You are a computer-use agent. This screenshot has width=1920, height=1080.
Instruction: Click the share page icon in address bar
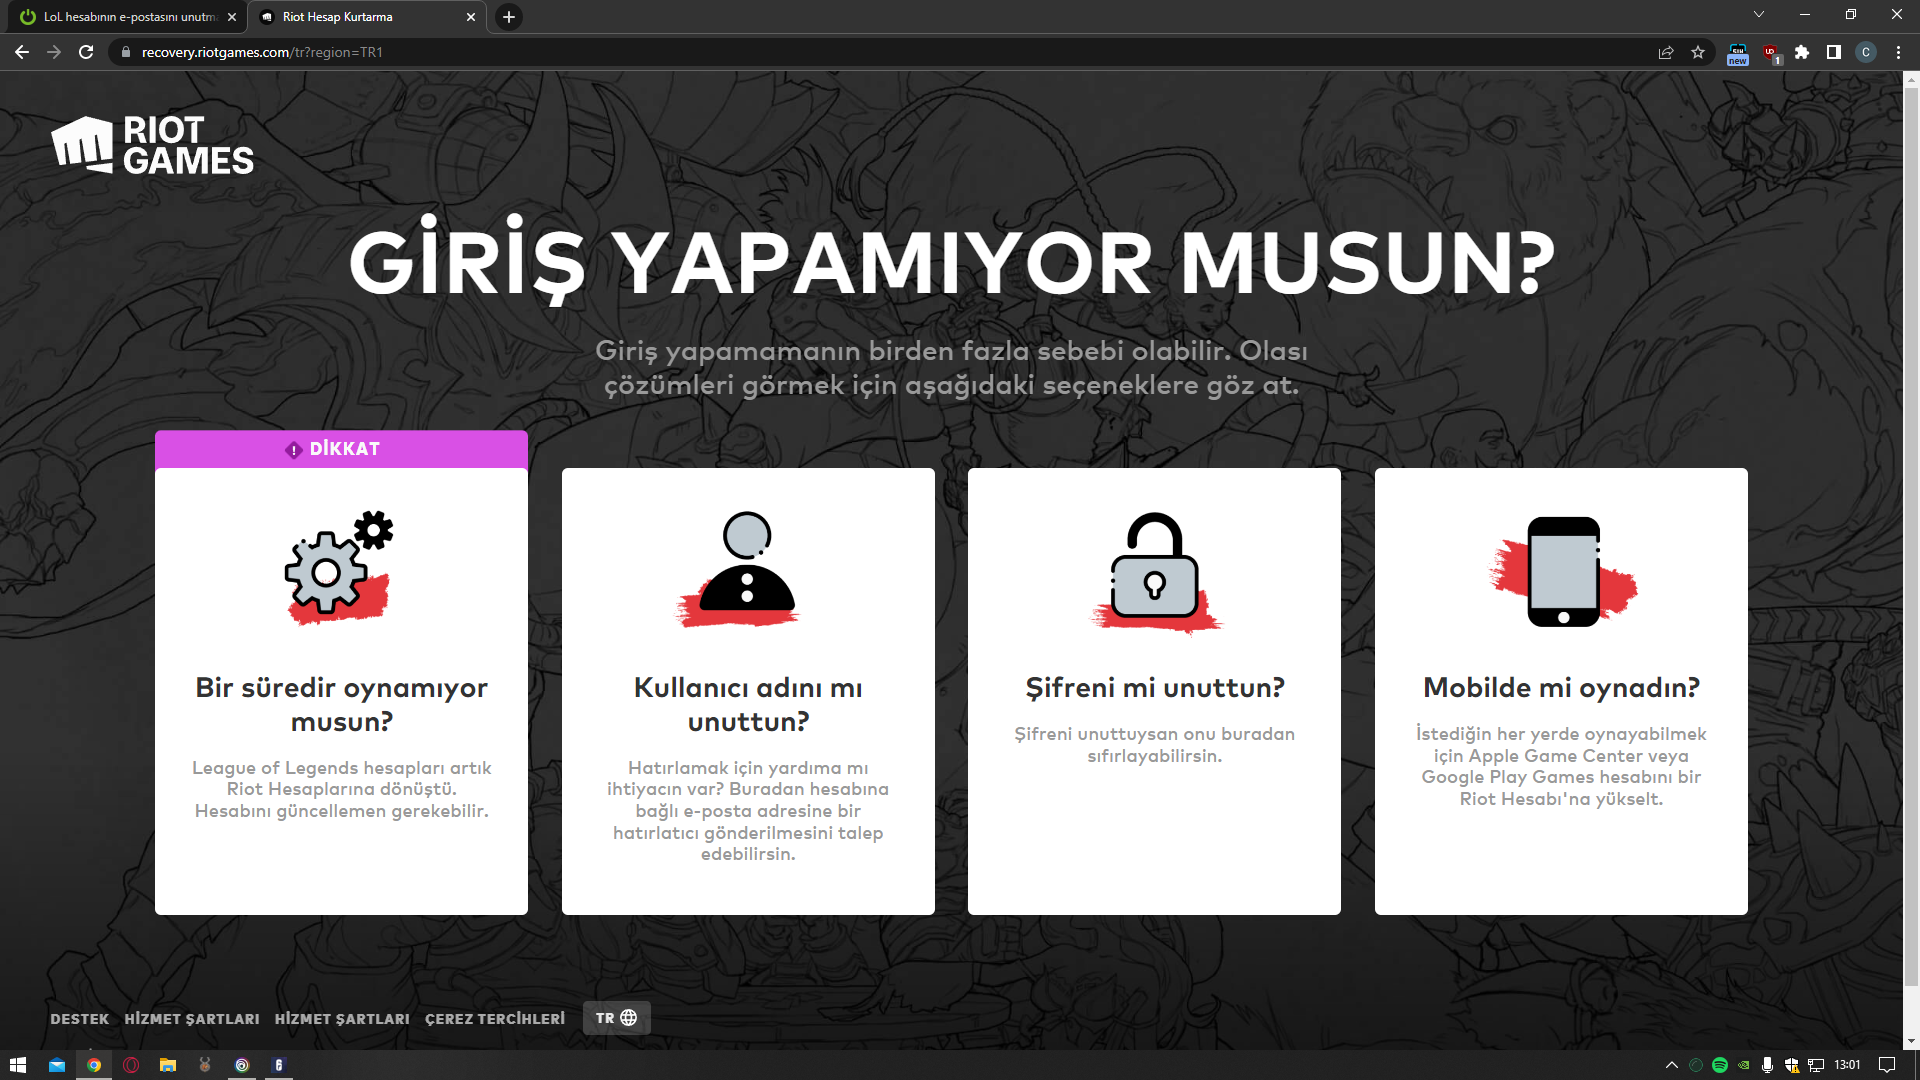[x=1666, y=52]
